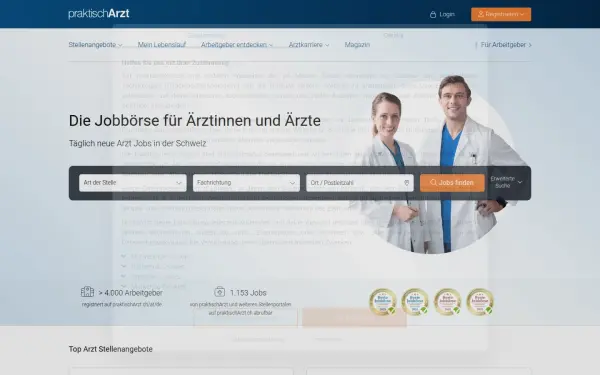
Task: Click the building icon beside 4.000 Arbeitgeber
Action: [87, 292]
